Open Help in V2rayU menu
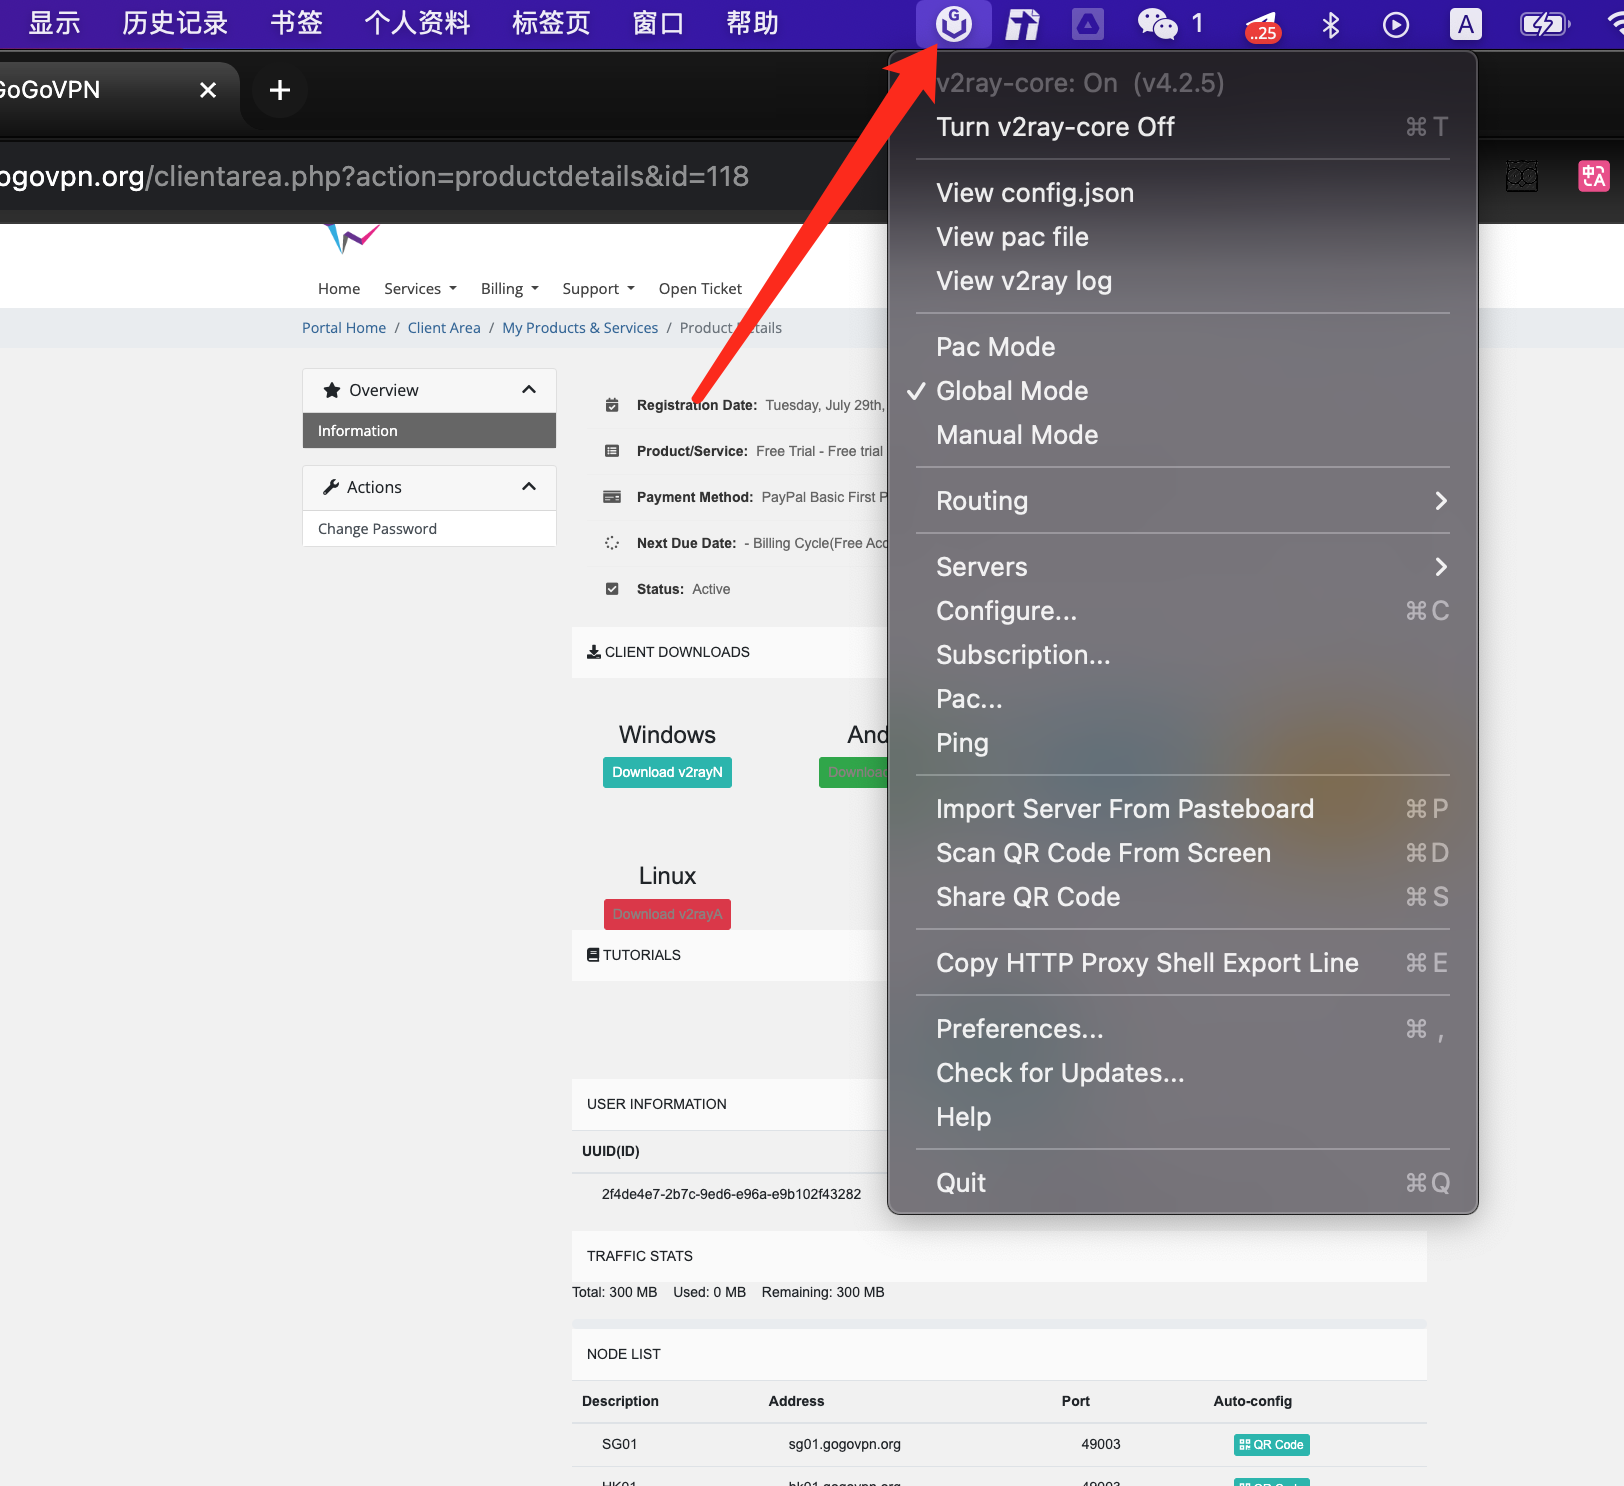 pyautogui.click(x=1182, y=1117)
